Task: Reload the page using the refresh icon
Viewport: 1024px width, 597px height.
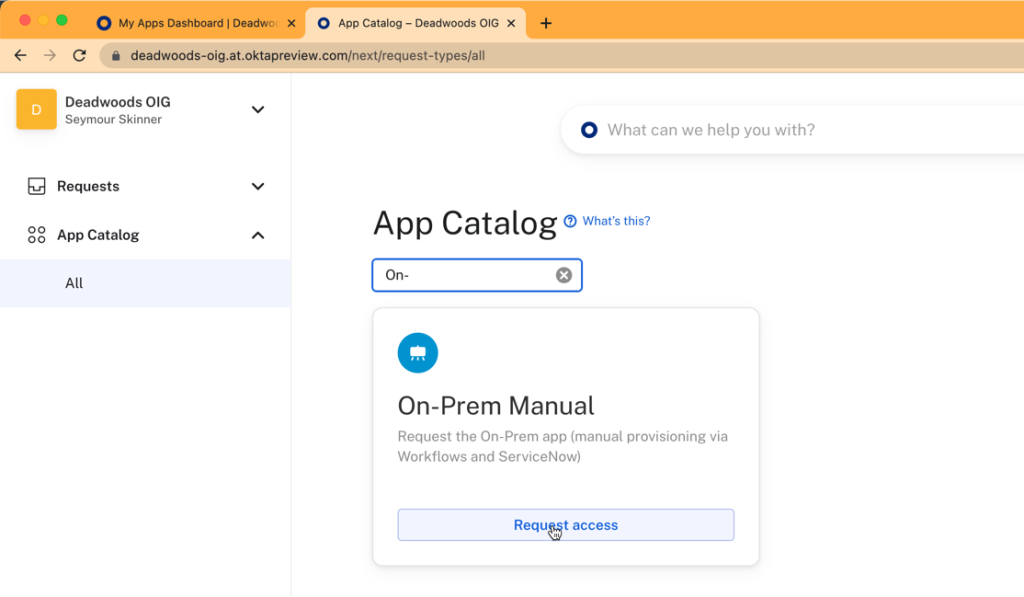Action: [x=79, y=56]
